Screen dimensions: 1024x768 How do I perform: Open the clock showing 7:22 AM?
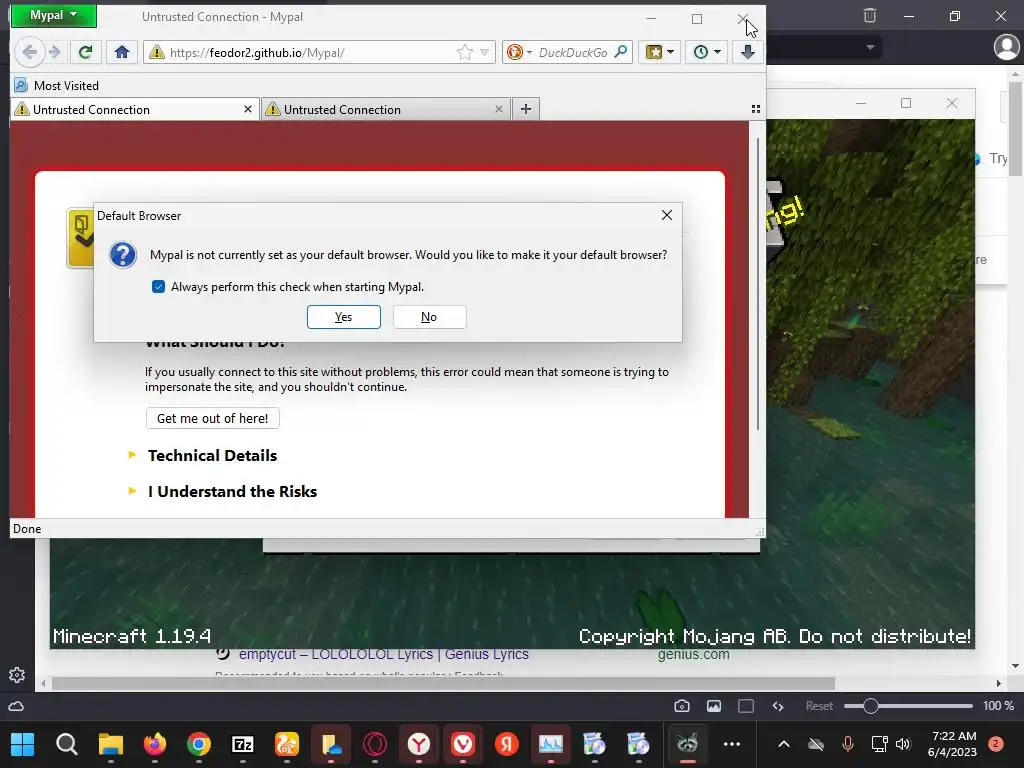click(952, 744)
